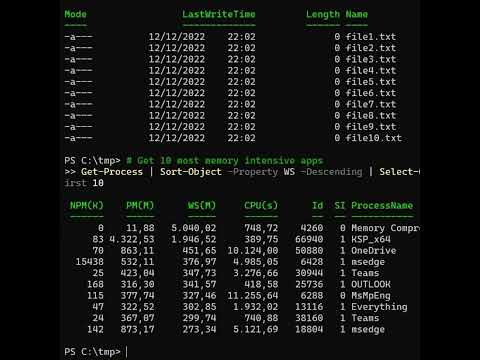Click the Mode column header
Screen dimensions: 480x360
75,14
